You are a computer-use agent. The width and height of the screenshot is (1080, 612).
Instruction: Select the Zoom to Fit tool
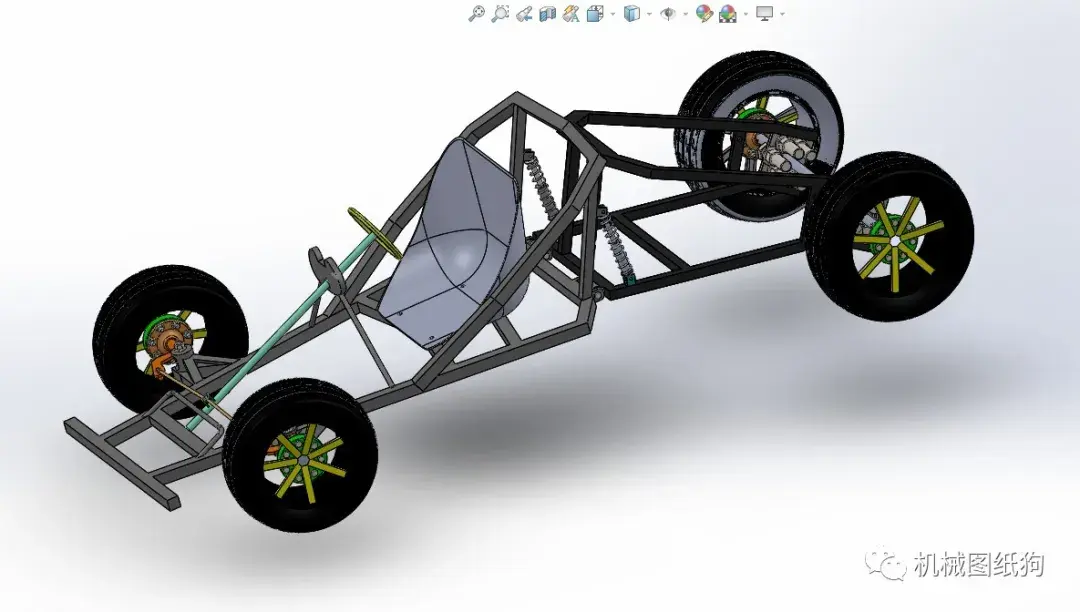(477, 14)
